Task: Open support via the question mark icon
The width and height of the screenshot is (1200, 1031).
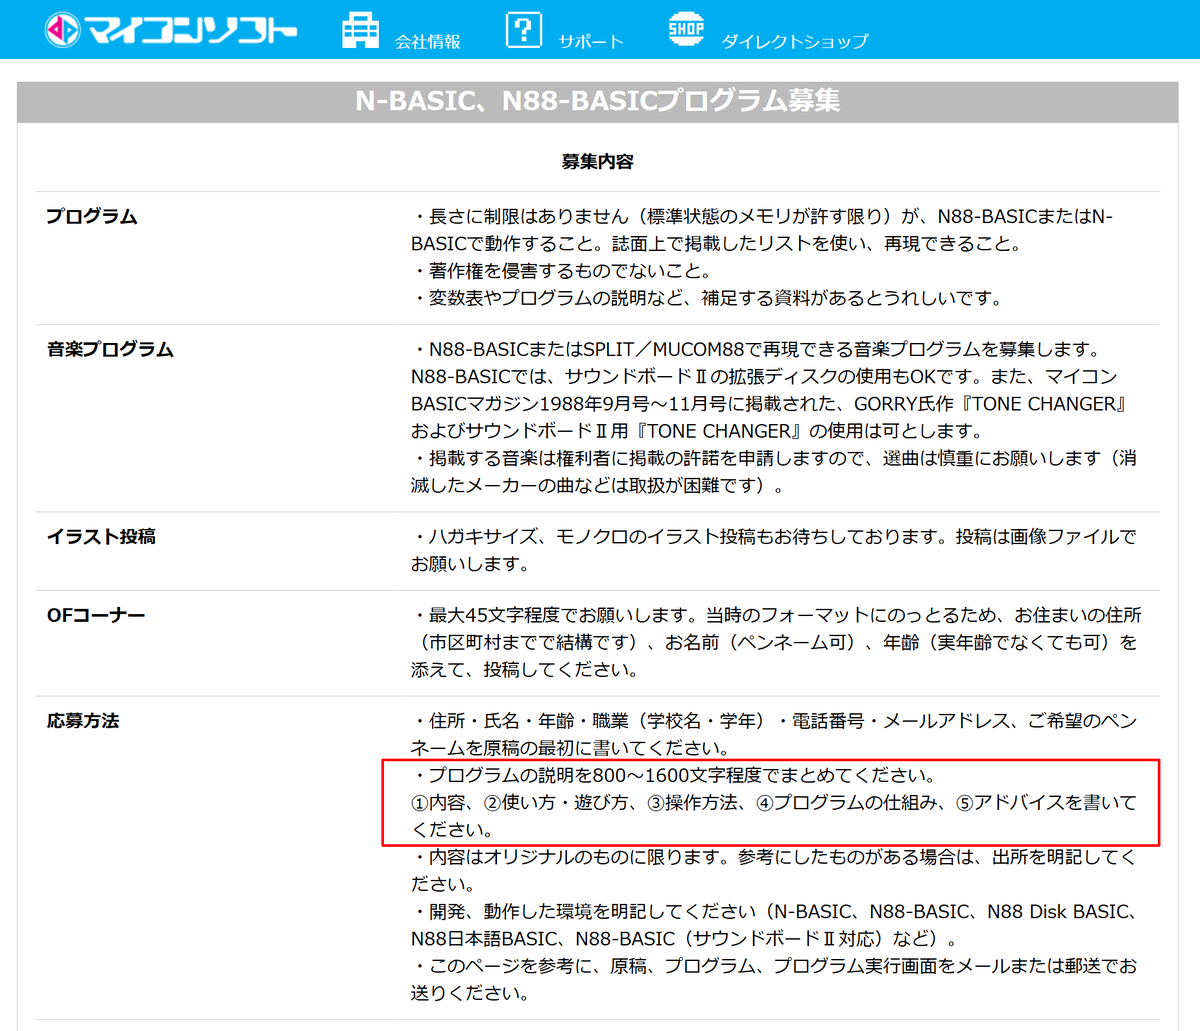Action: (x=523, y=27)
